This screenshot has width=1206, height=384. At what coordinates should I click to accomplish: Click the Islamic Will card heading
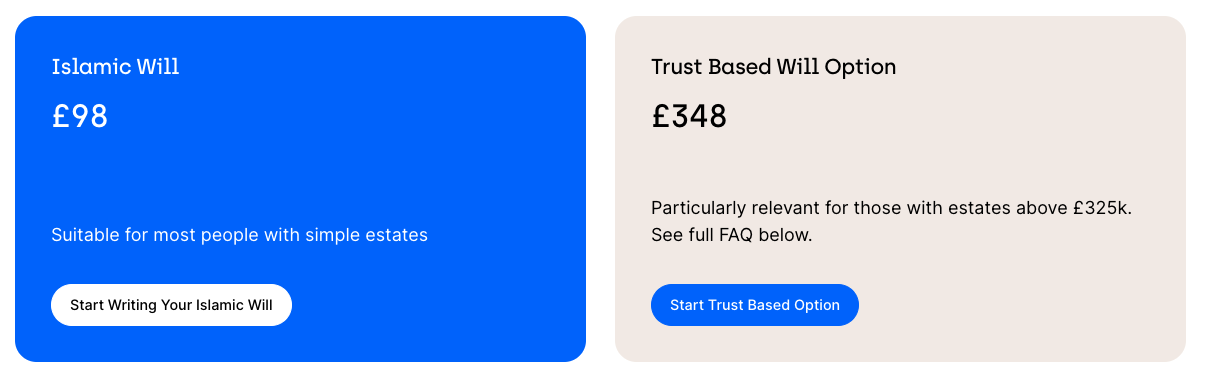115,67
